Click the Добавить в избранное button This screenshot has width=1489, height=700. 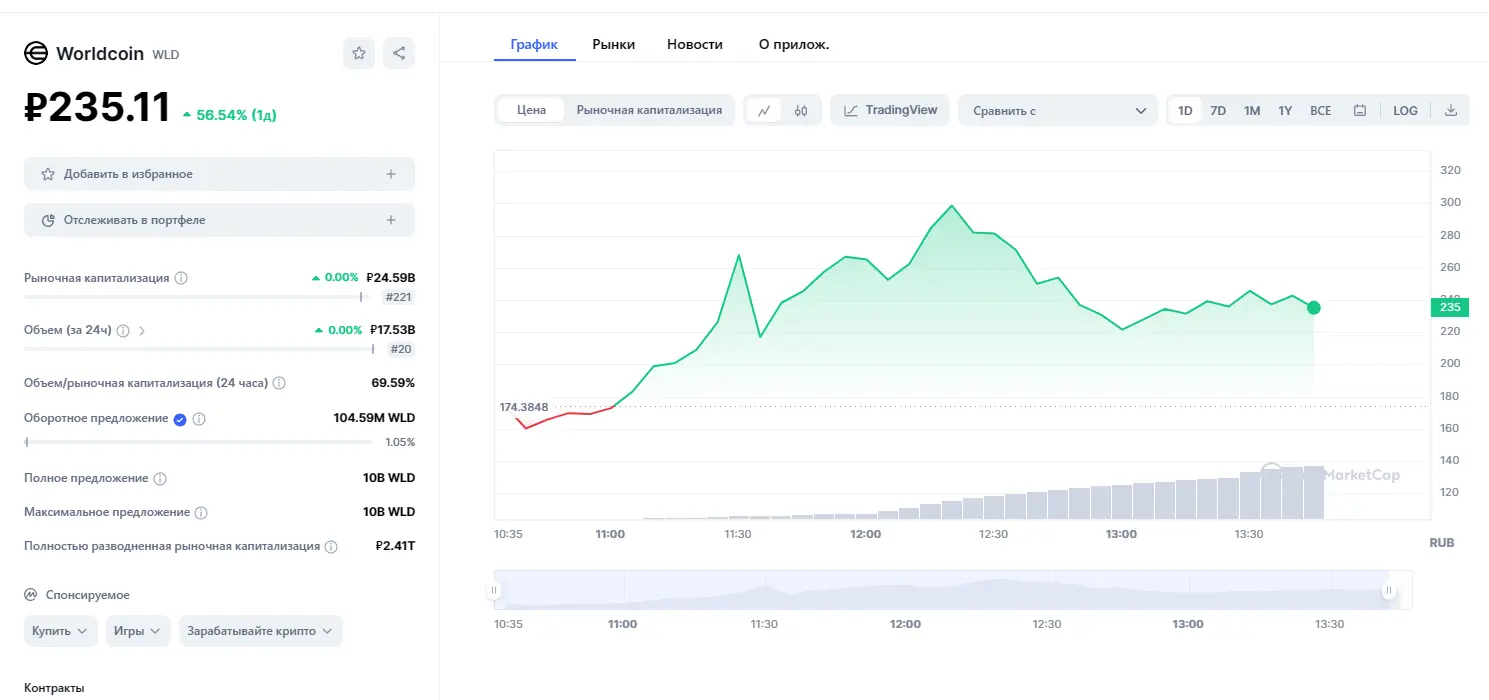point(219,174)
